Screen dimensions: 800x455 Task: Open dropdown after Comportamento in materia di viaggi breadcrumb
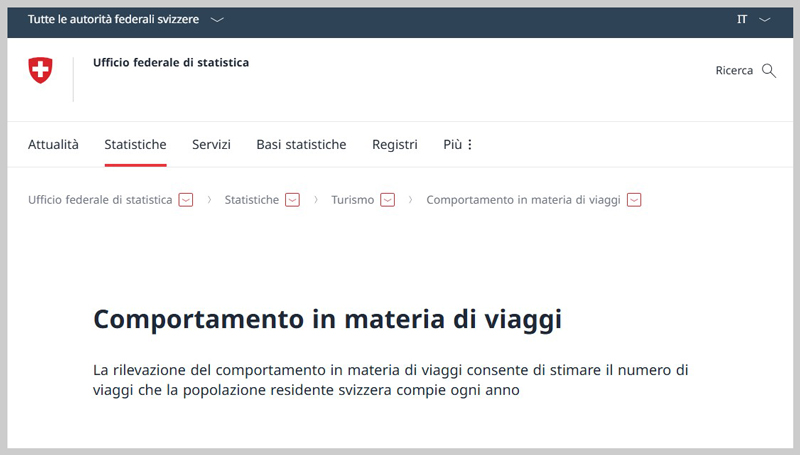(633, 200)
